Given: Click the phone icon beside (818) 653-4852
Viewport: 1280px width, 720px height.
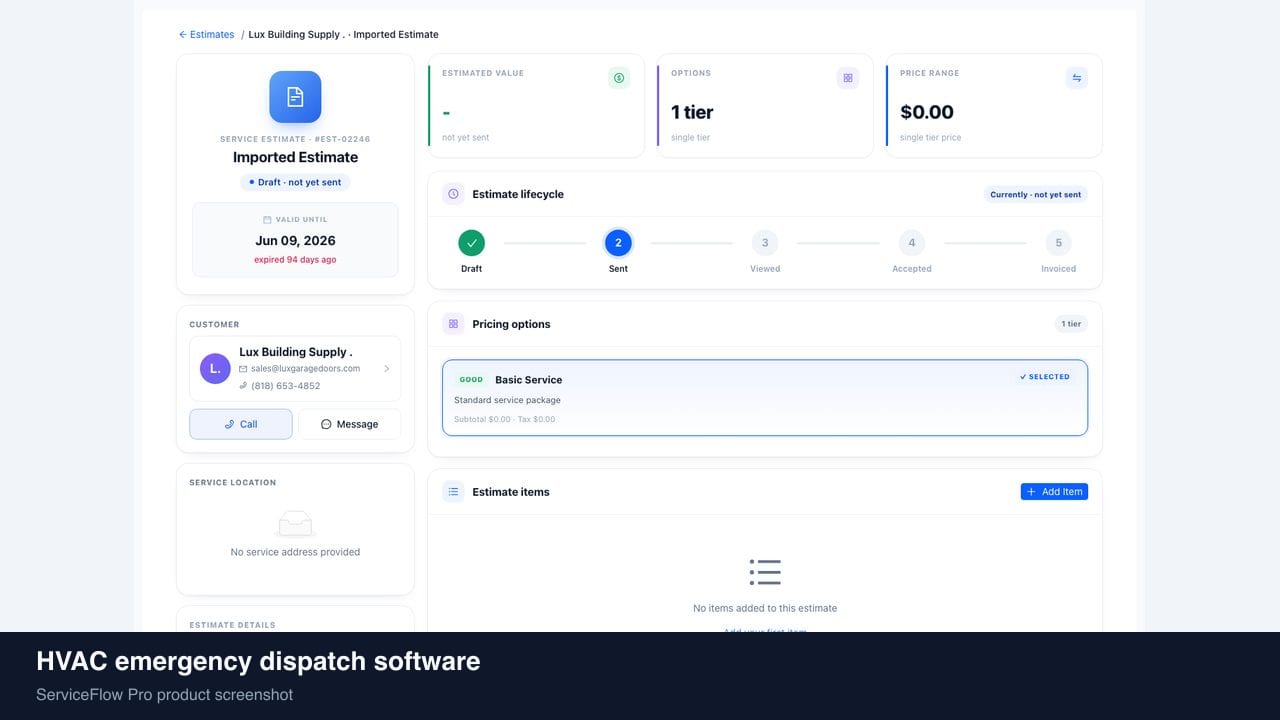Looking at the screenshot, I should point(243,386).
